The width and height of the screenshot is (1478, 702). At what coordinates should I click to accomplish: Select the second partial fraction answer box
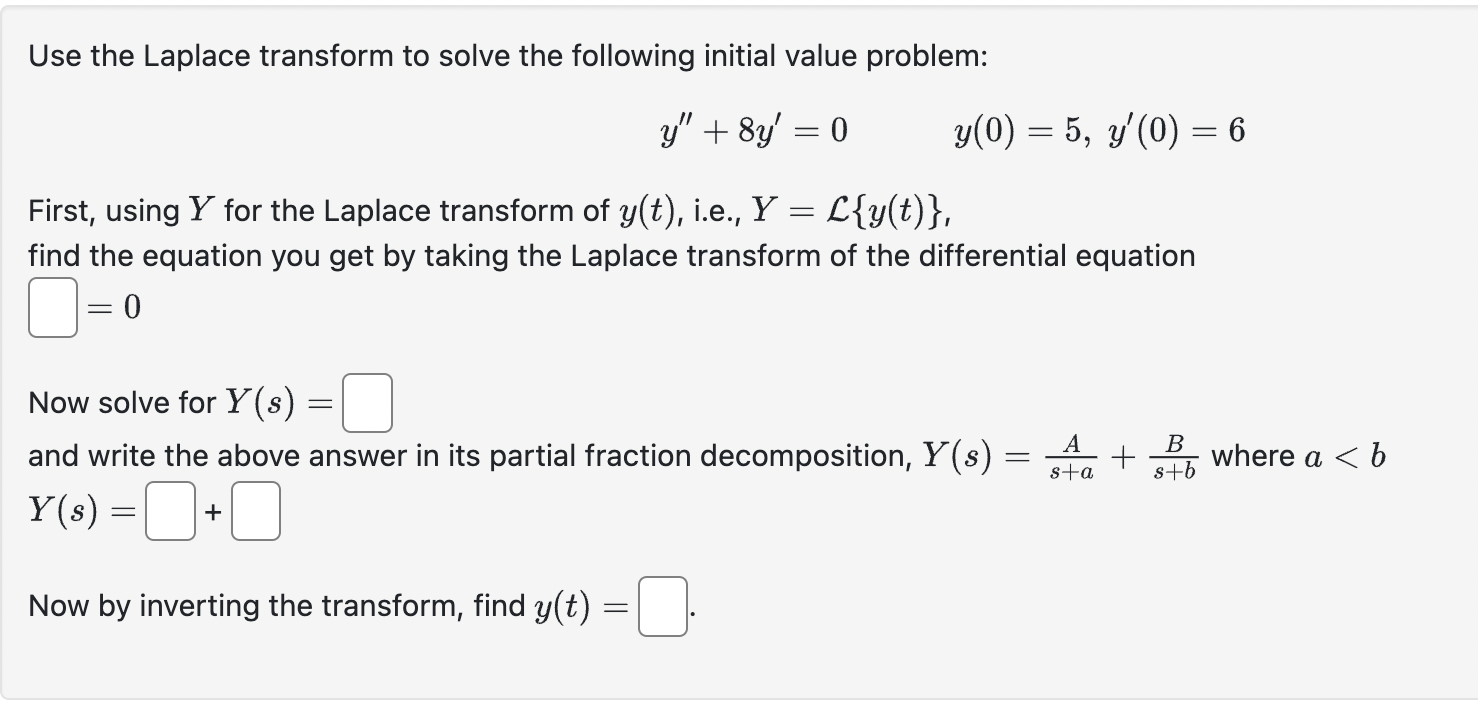[x=254, y=511]
